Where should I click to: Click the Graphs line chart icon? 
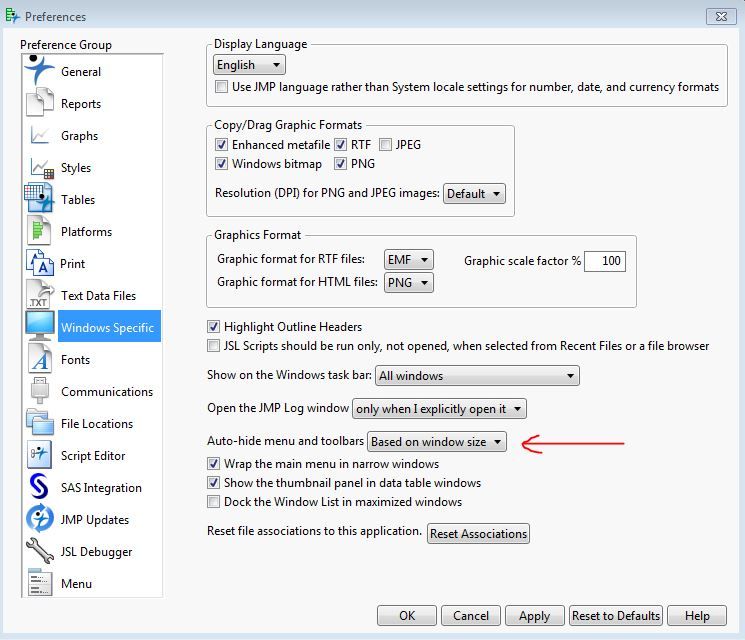[40, 135]
